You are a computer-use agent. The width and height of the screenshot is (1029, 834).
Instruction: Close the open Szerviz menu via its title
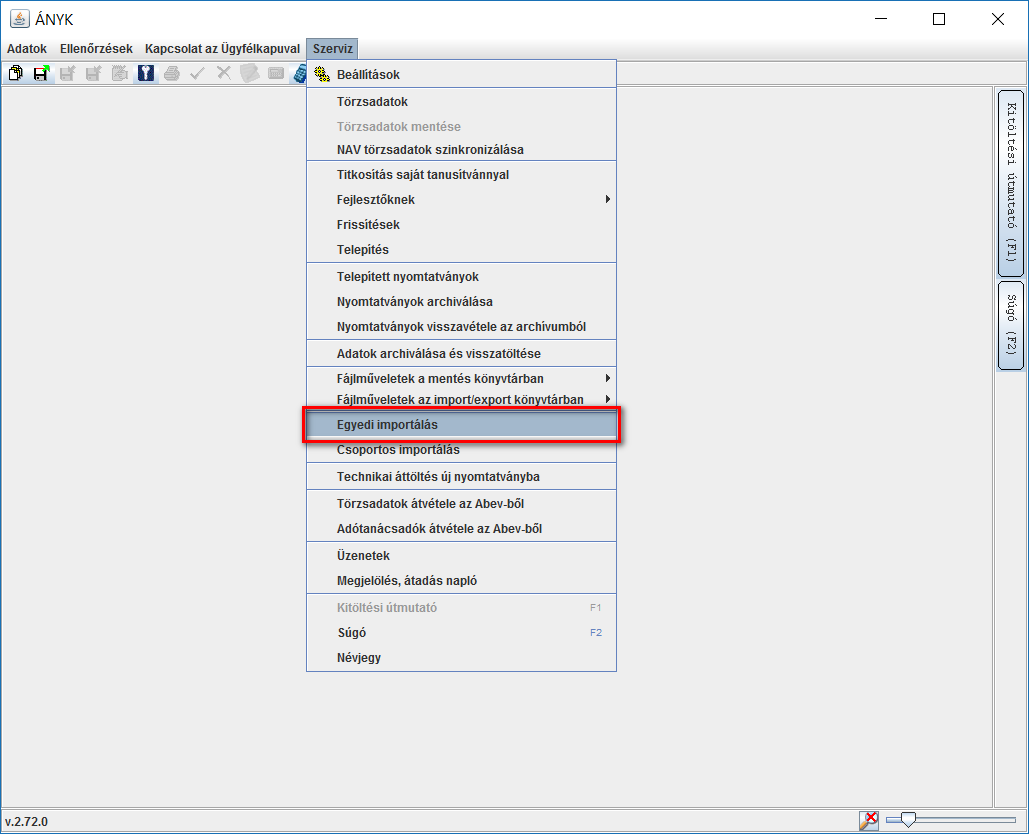click(x=333, y=49)
